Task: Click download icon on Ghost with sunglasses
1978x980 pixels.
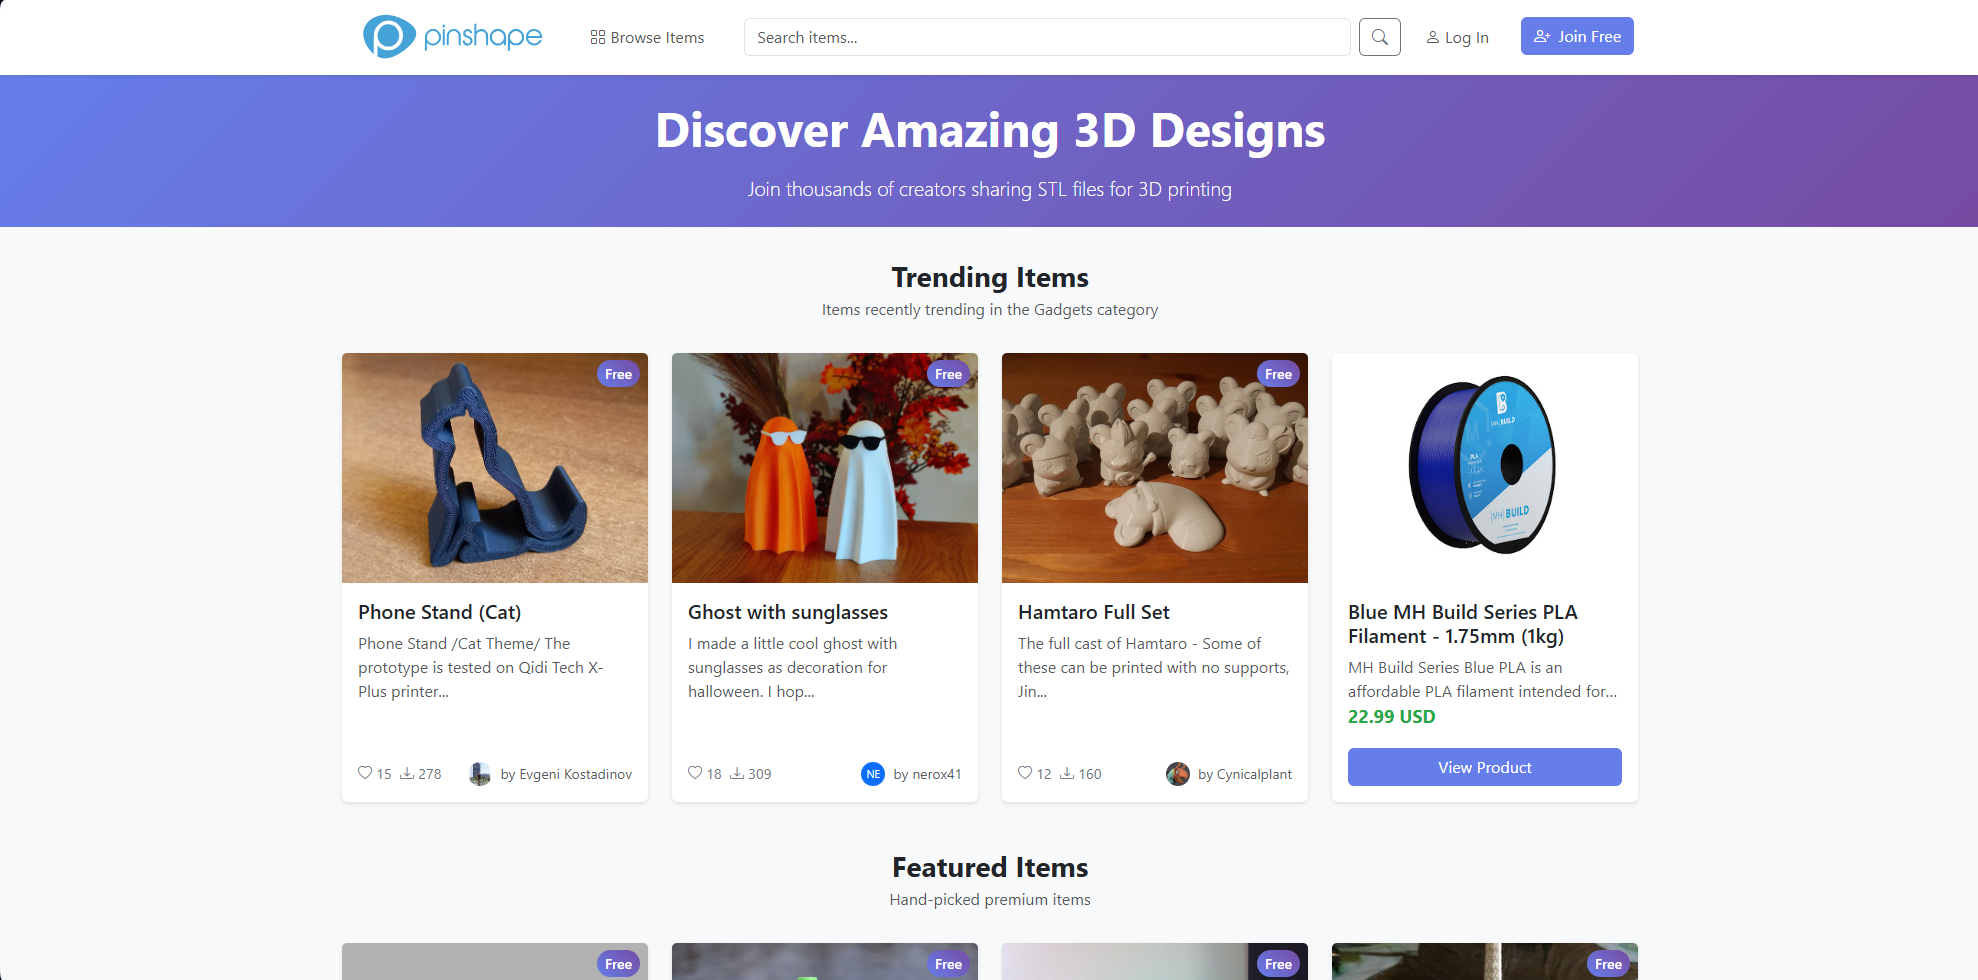Action: pyautogui.click(x=737, y=773)
